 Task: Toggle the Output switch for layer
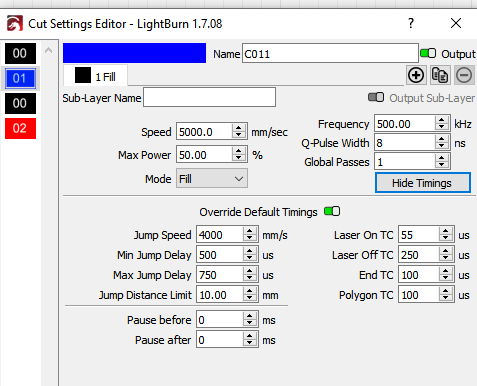[x=428, y=53]
